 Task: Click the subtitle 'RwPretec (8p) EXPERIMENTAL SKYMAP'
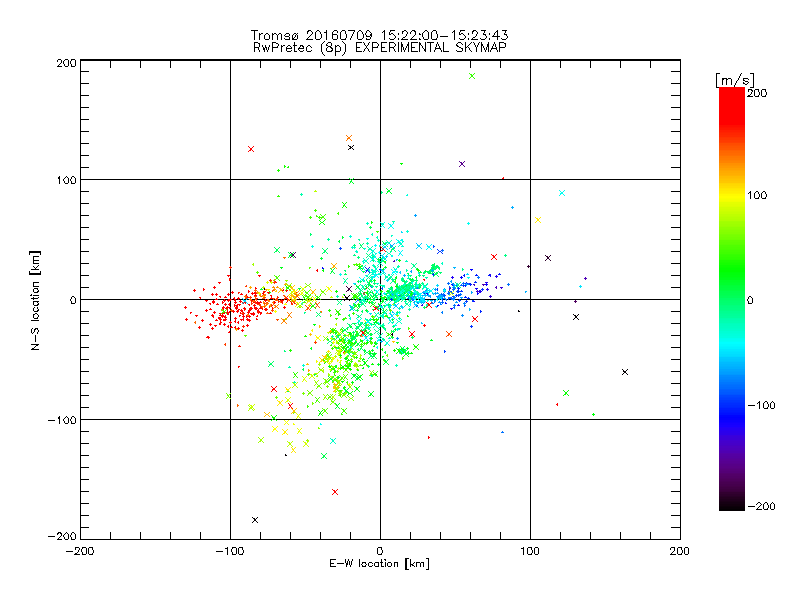coord(380,48)
